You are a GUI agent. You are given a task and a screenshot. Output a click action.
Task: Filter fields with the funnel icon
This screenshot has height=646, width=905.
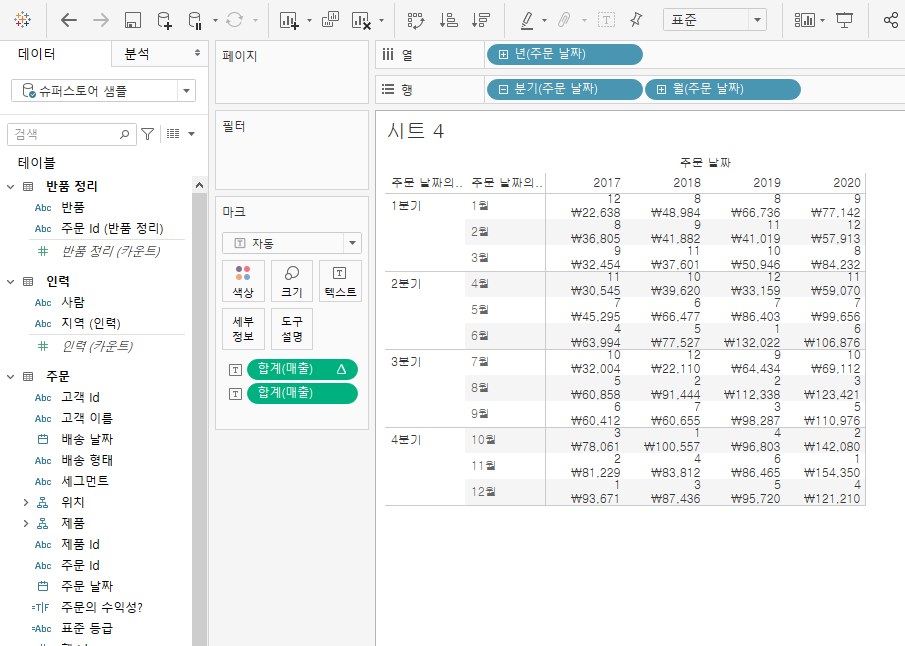(148, 134)
